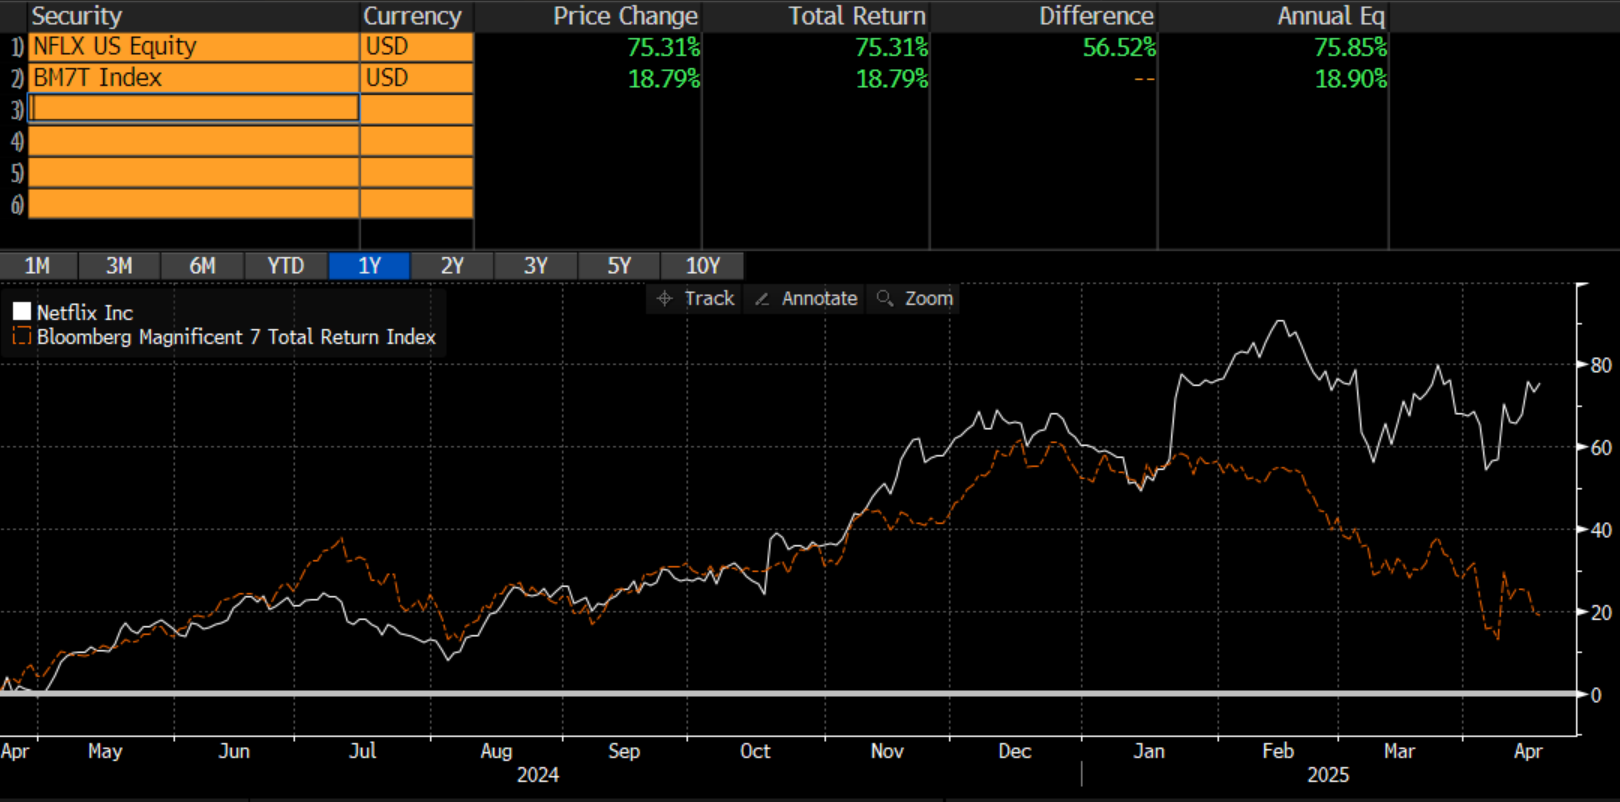The width and height of the screenshot is (1620, 802).
Task: Click the Track crosshair icon
Action: (665, 298)
